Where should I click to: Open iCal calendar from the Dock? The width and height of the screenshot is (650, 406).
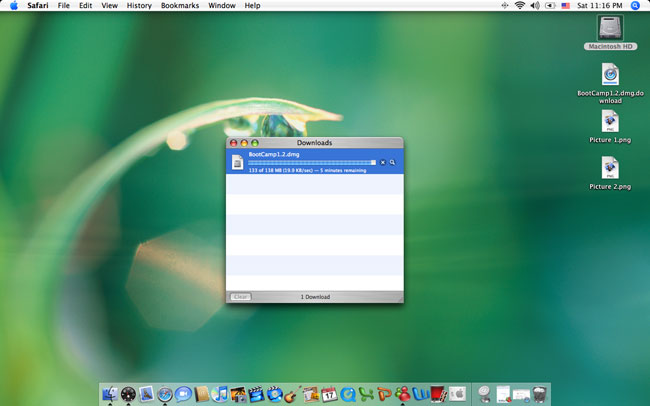click(330, 394)
